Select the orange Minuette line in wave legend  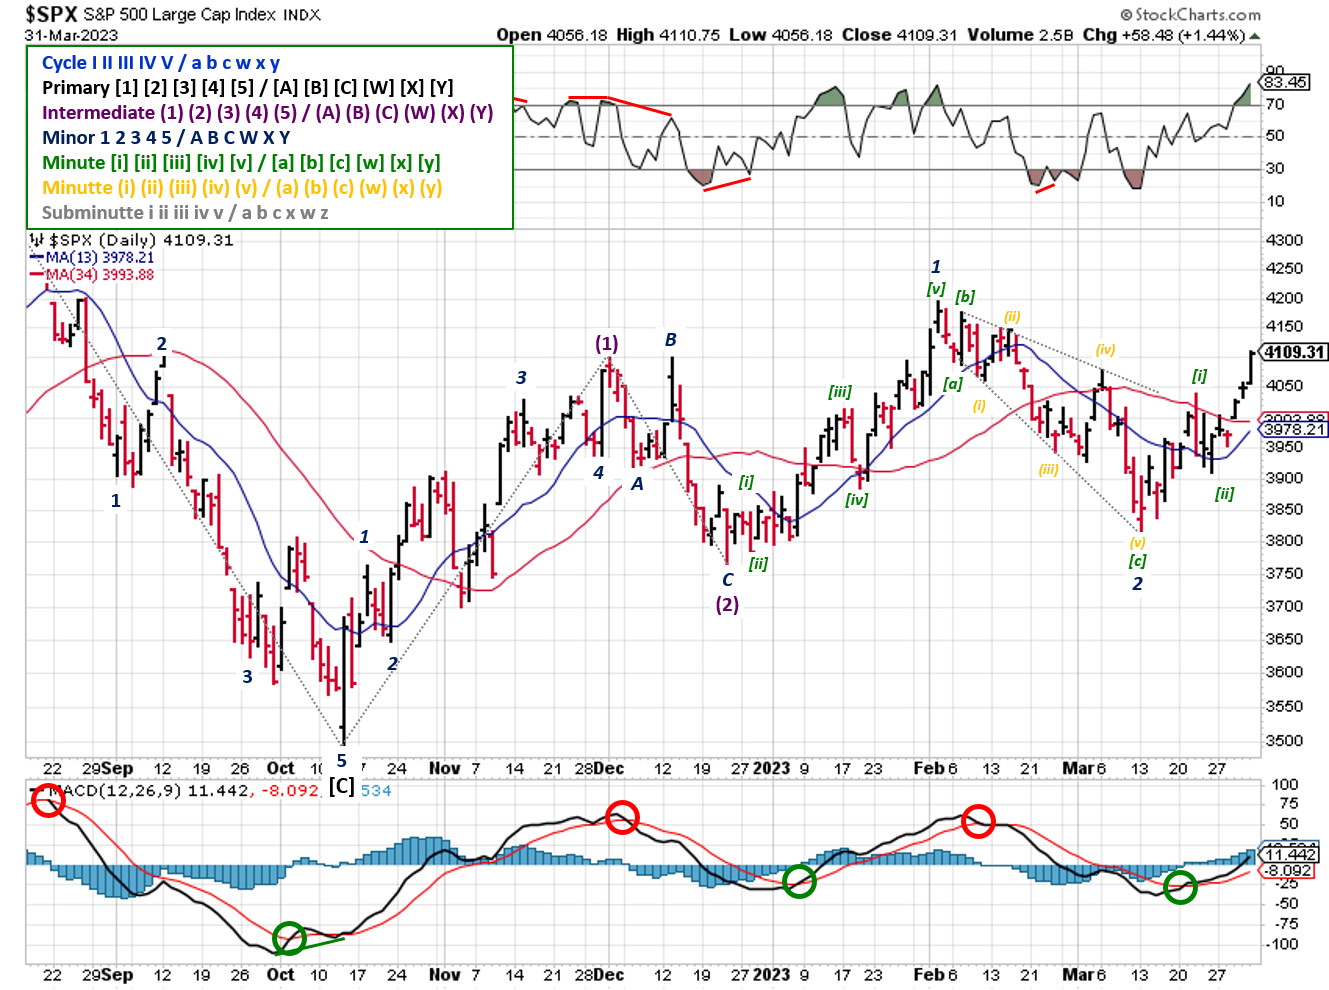pos(242,187)
